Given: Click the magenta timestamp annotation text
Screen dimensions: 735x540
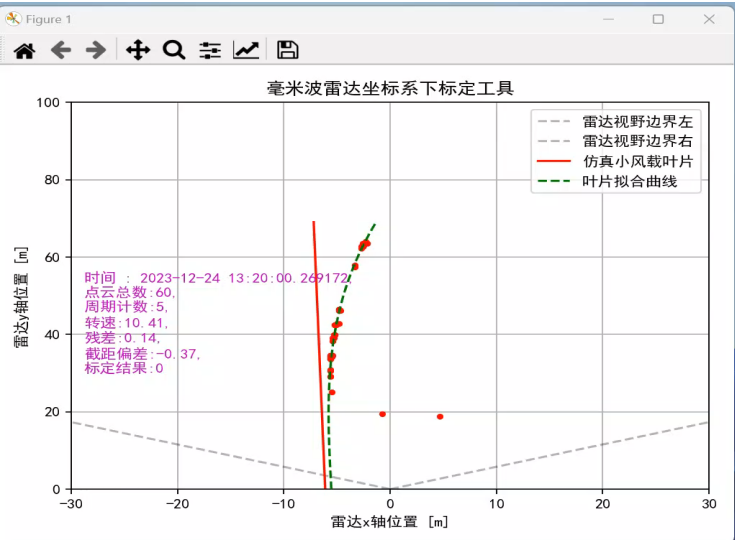Looking at the screenshot, I should [x=218, y=278].
